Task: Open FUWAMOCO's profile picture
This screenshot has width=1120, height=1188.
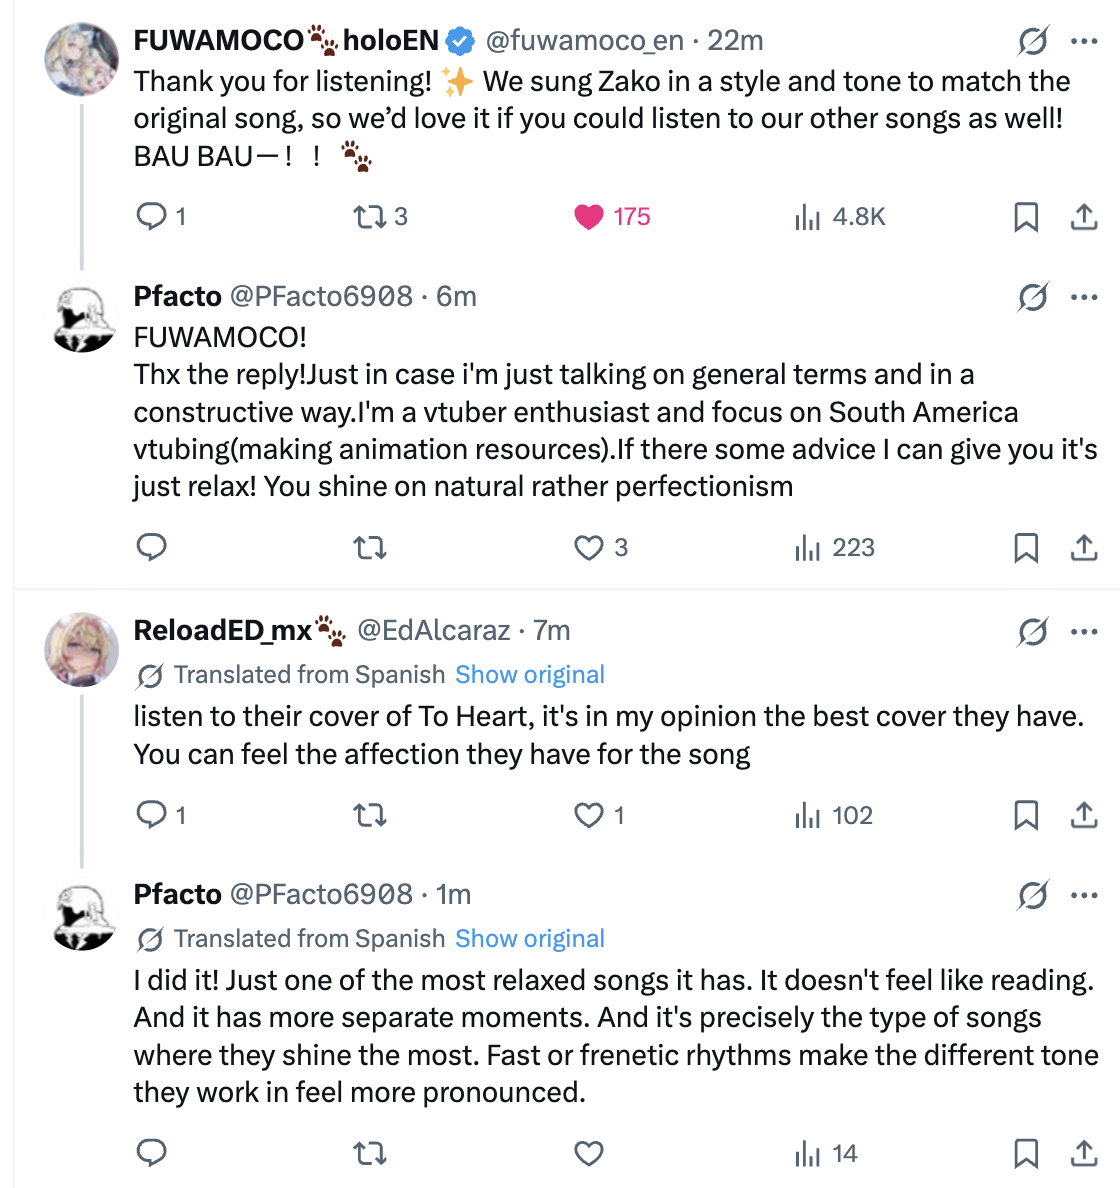Action: click(x=82, y=60)
